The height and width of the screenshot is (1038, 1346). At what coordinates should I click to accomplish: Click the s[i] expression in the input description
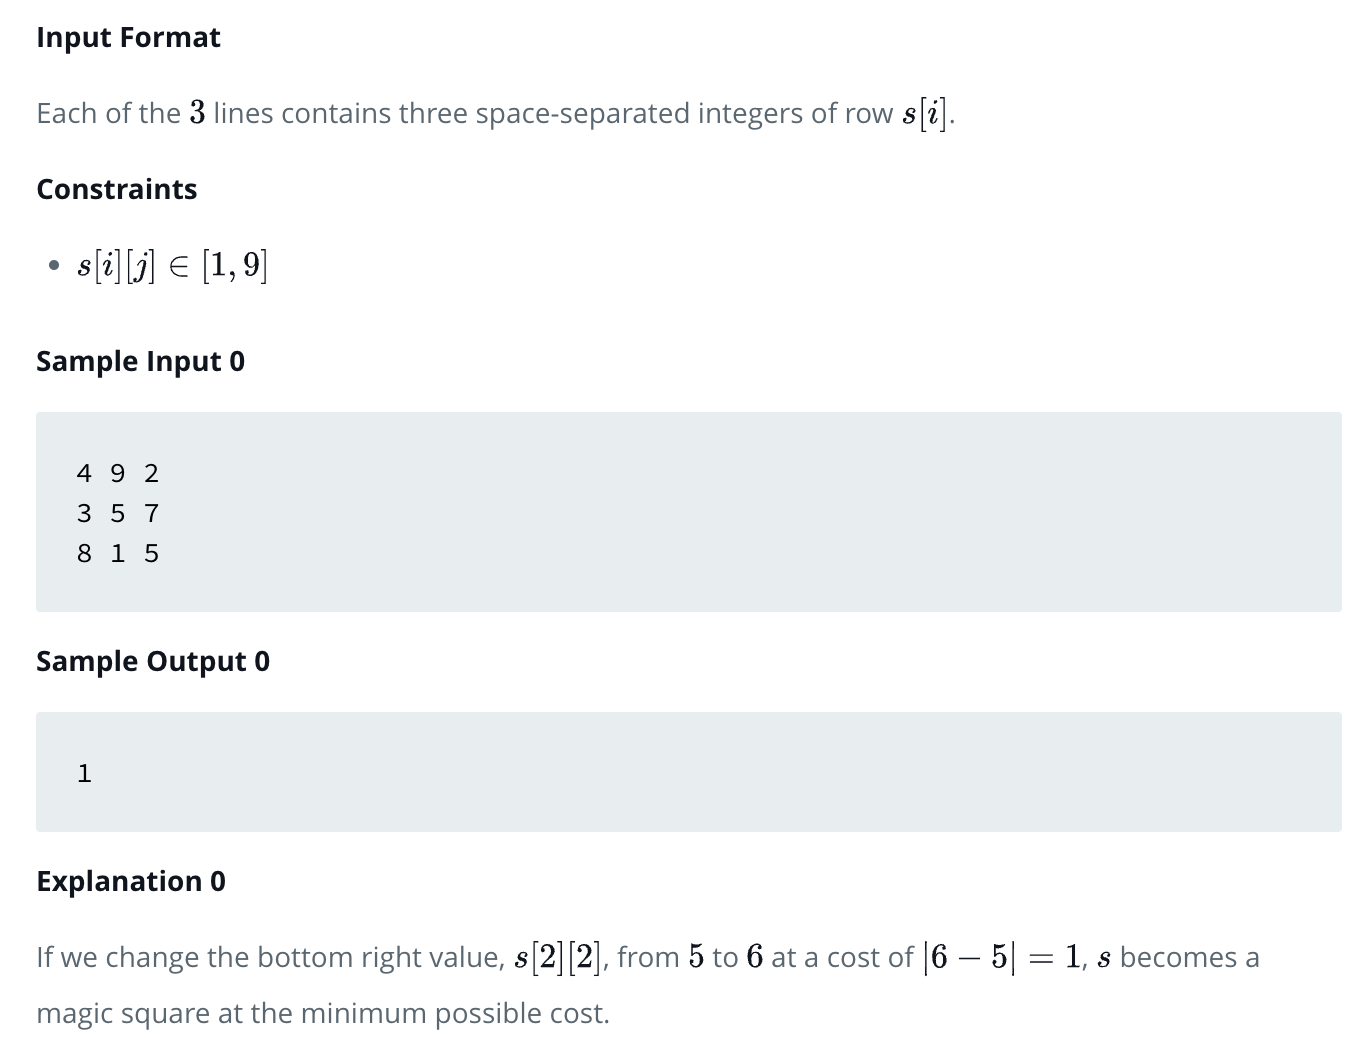pyautogui.click(x=924, y=113)
